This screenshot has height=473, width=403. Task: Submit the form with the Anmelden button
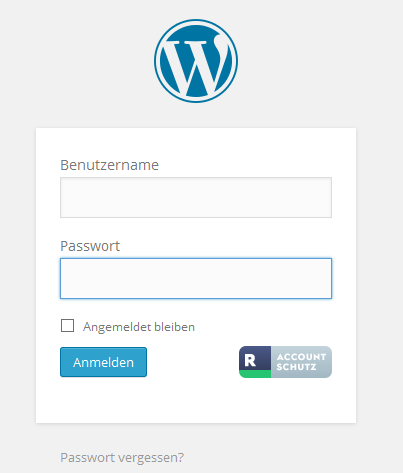pos(103,362)
